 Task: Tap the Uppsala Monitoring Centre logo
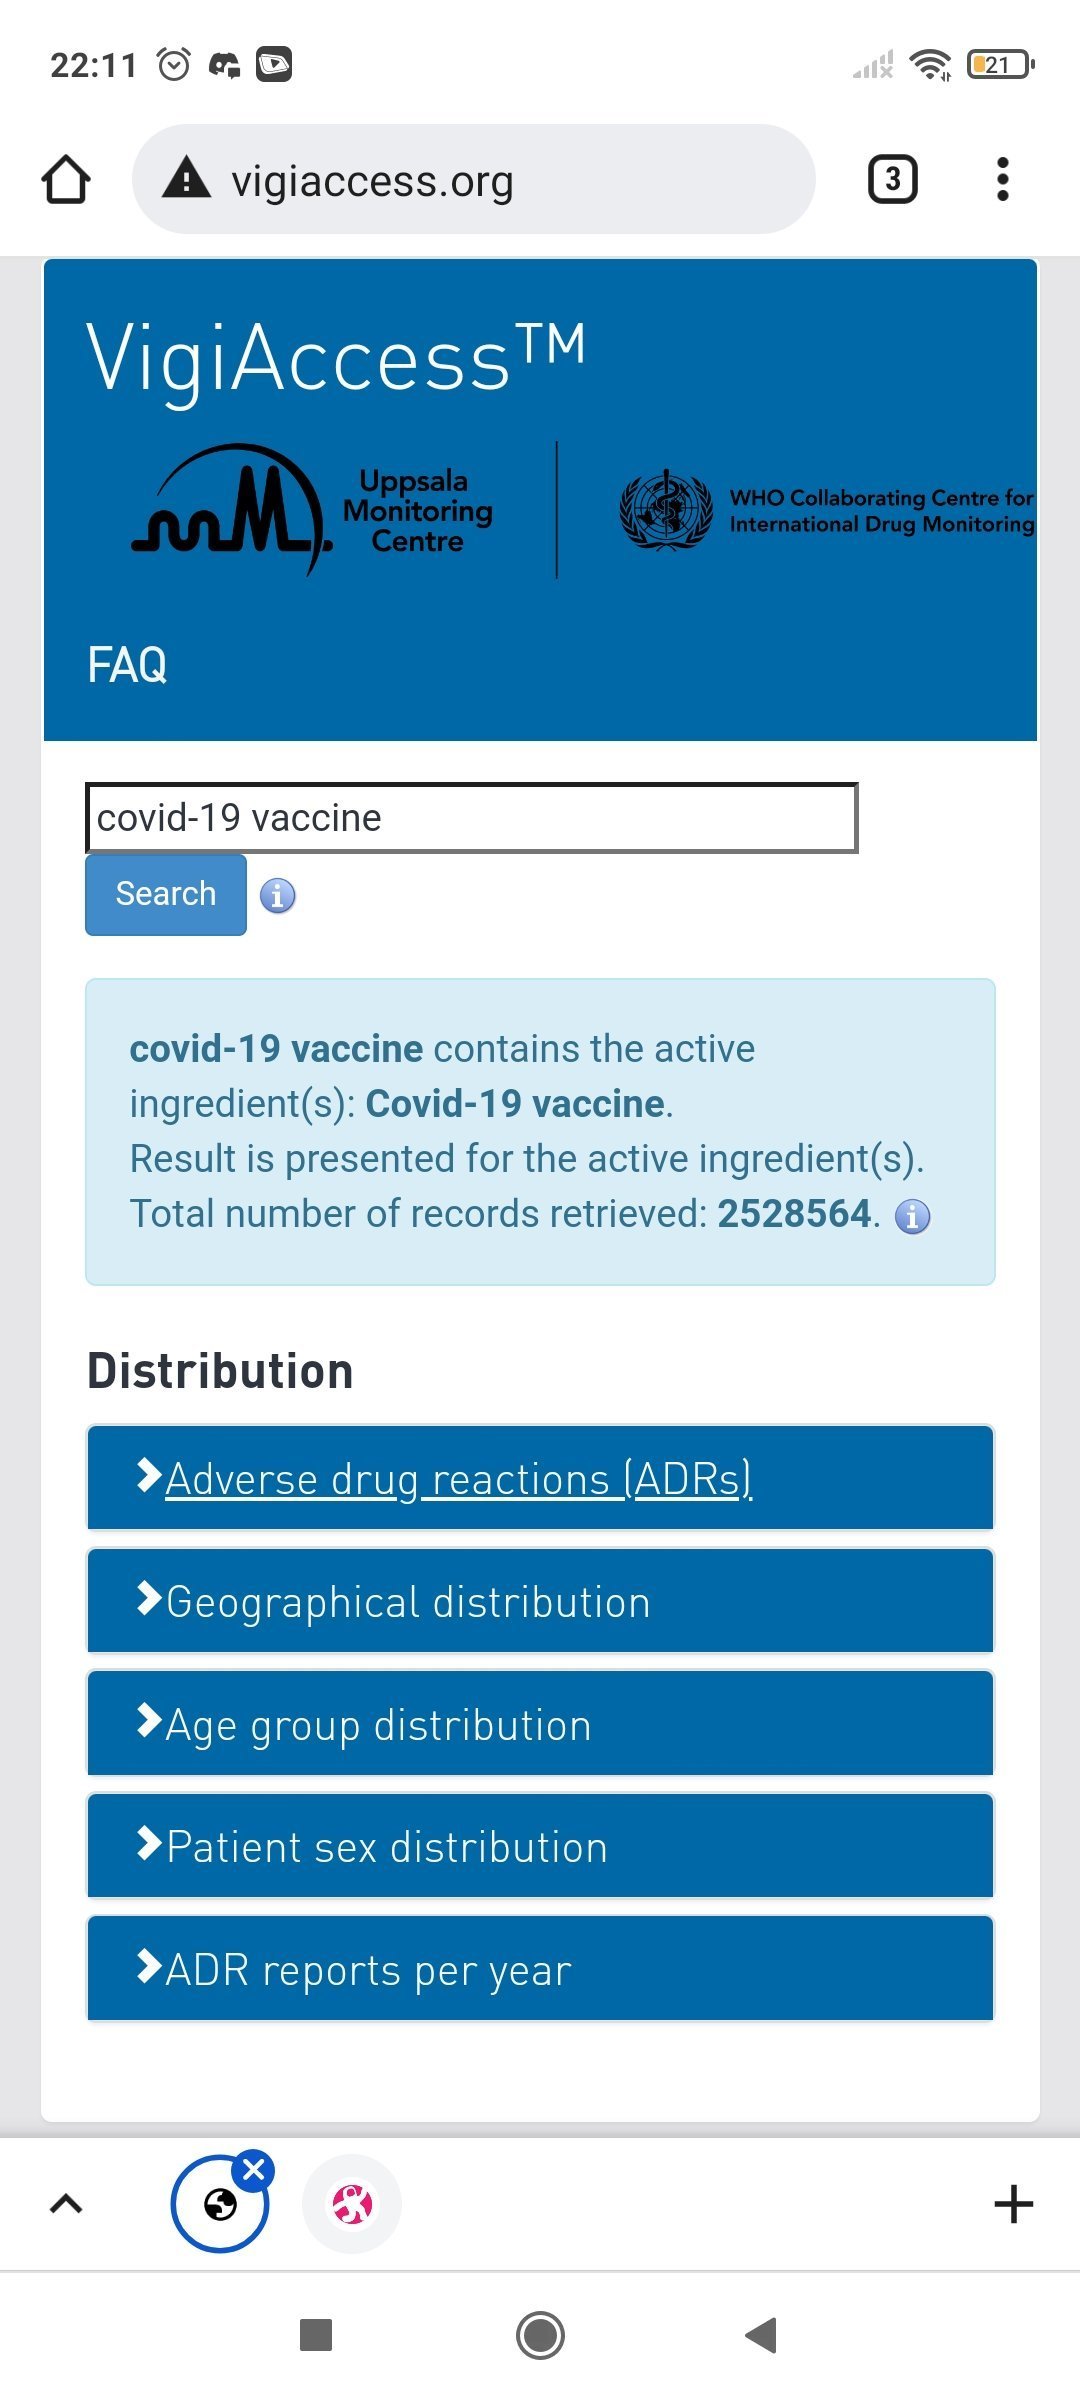(x=312, y=510)
